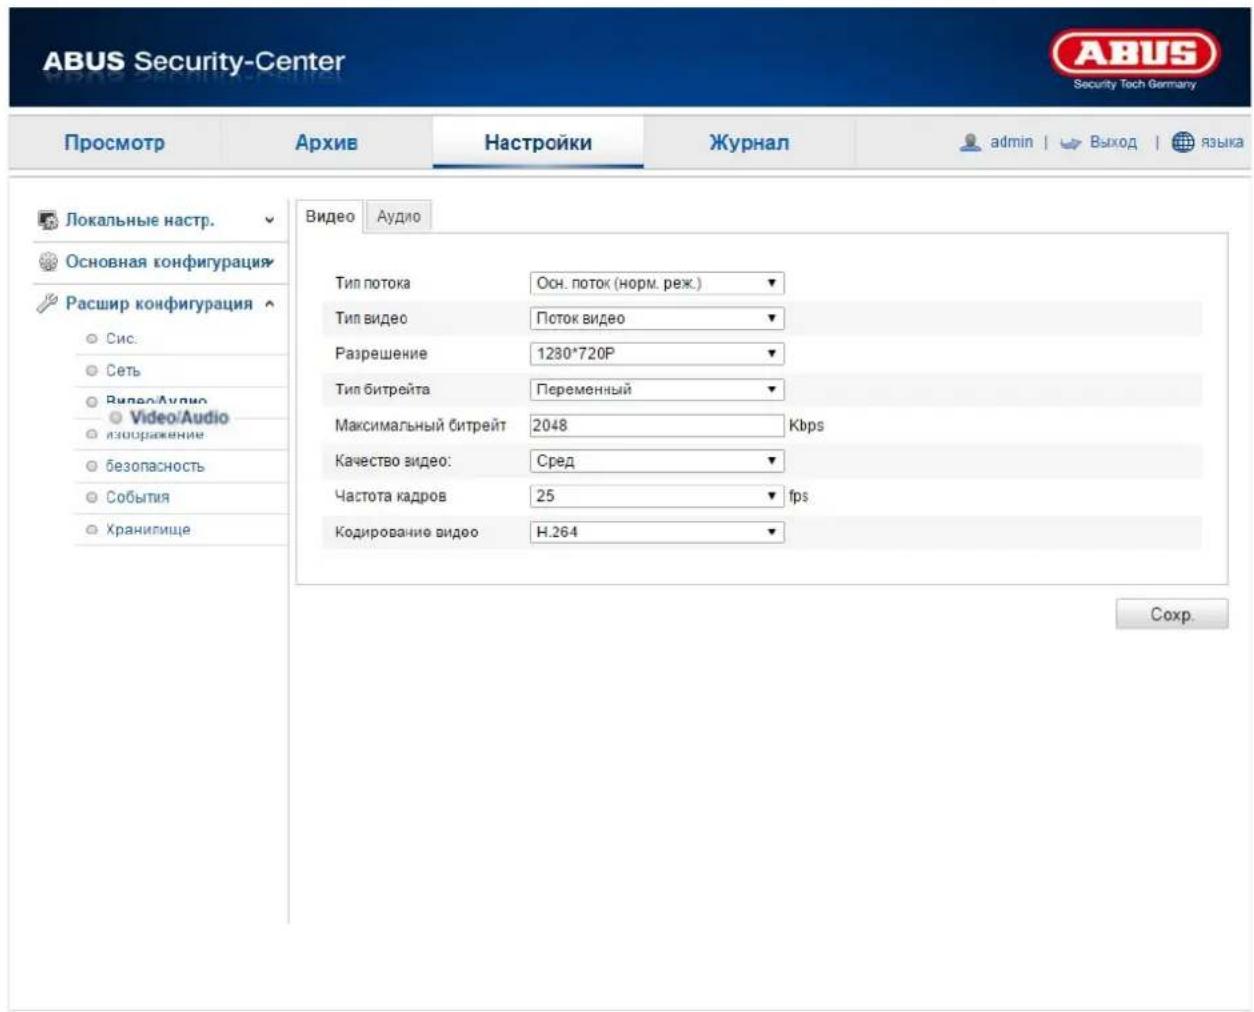
Task: Open the Архив tab
Action: coord(326,142)
